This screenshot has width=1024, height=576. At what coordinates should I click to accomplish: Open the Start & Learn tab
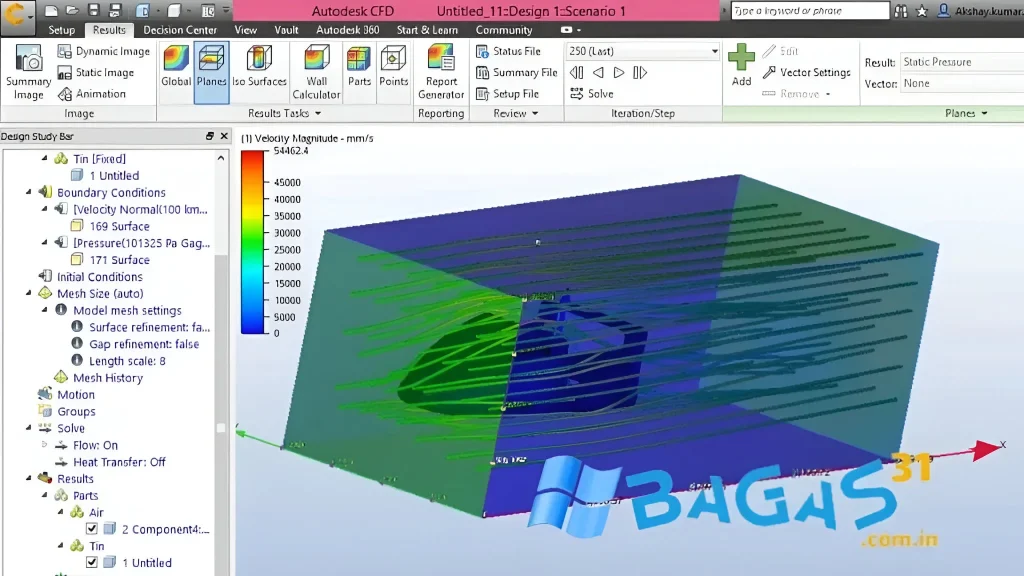427,30
